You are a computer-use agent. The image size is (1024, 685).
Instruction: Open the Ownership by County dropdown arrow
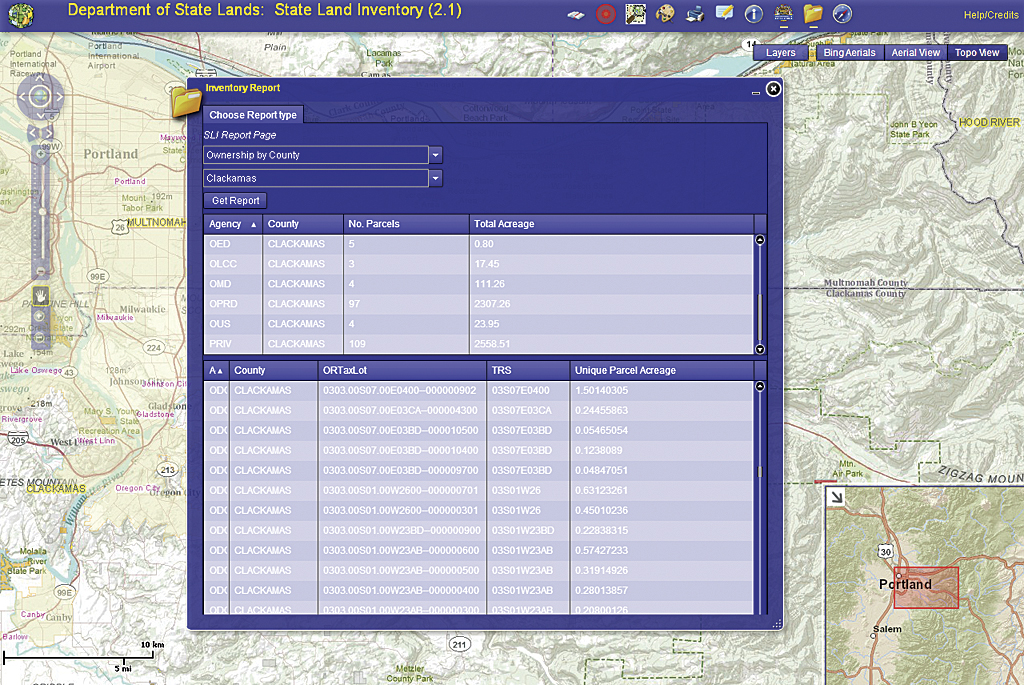click(436, 155)
